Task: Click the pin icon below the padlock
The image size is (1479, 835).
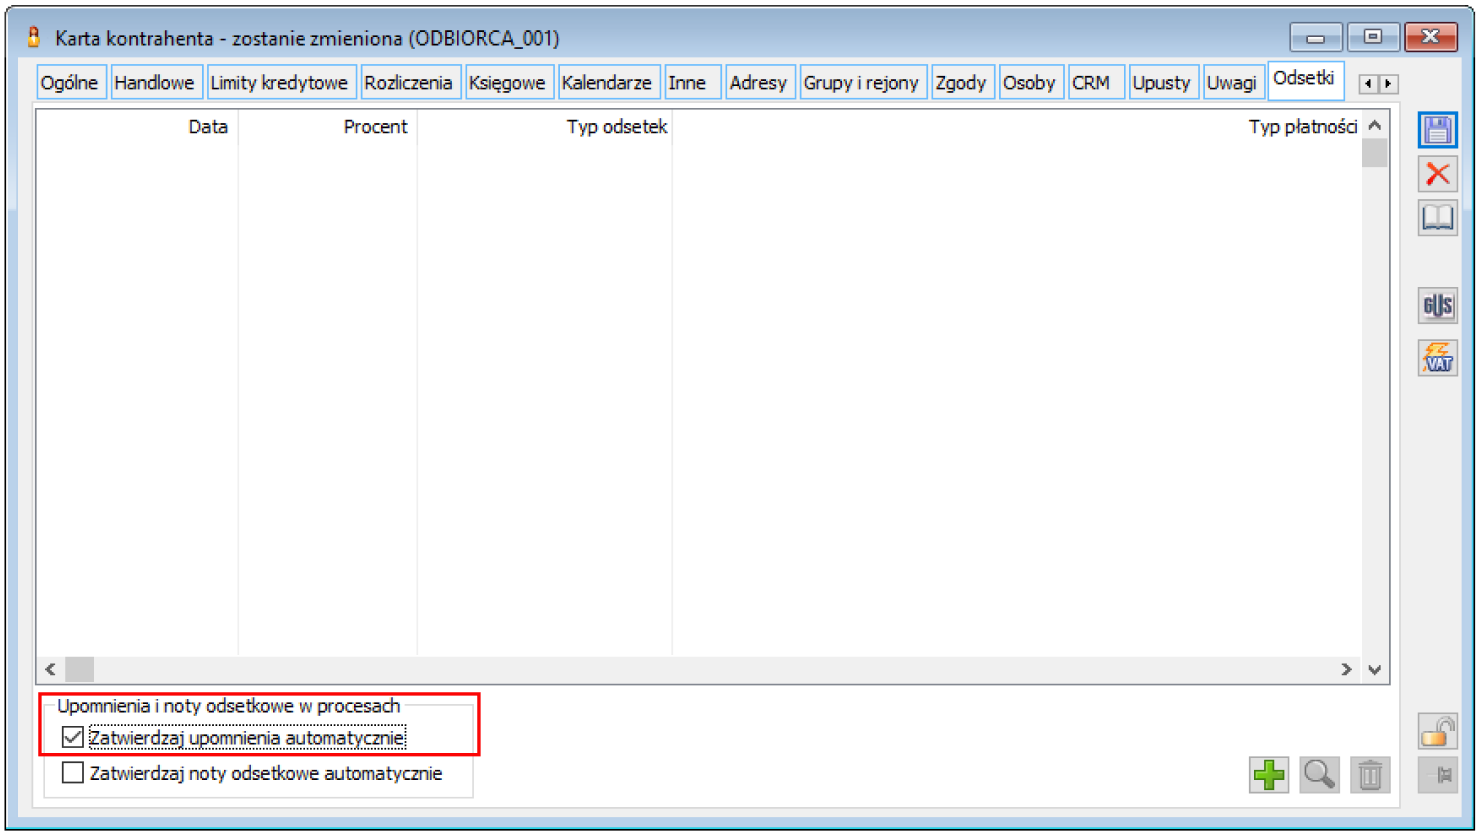Action: (x=1437, y=775)
